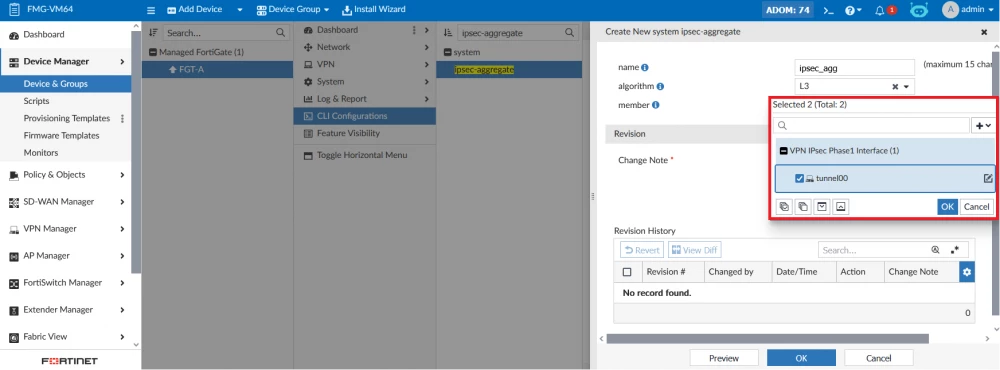Click the Add Device button
This screenshot has width=1000, height=370.
click(195, 10)
